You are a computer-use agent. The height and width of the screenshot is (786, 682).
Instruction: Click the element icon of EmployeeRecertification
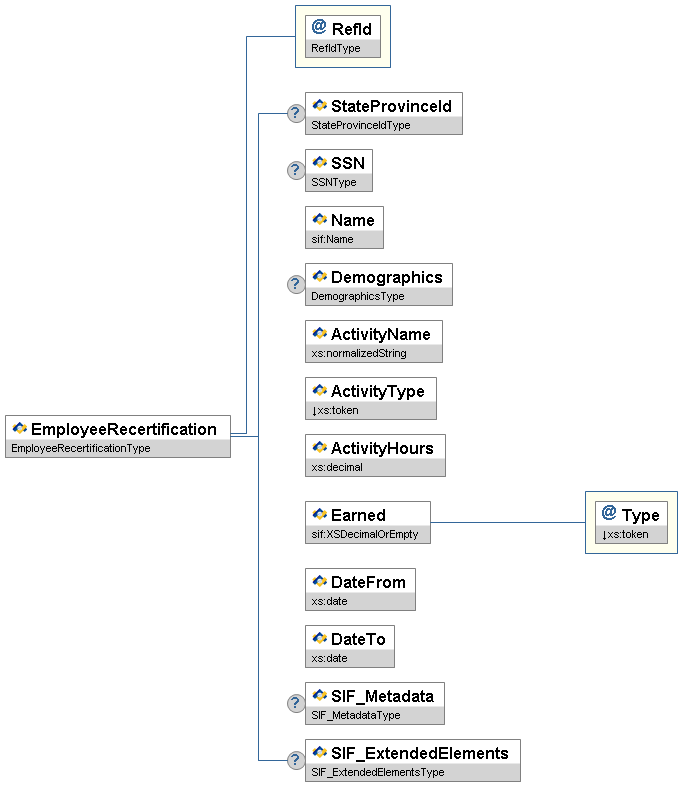[x=19, y=429]
